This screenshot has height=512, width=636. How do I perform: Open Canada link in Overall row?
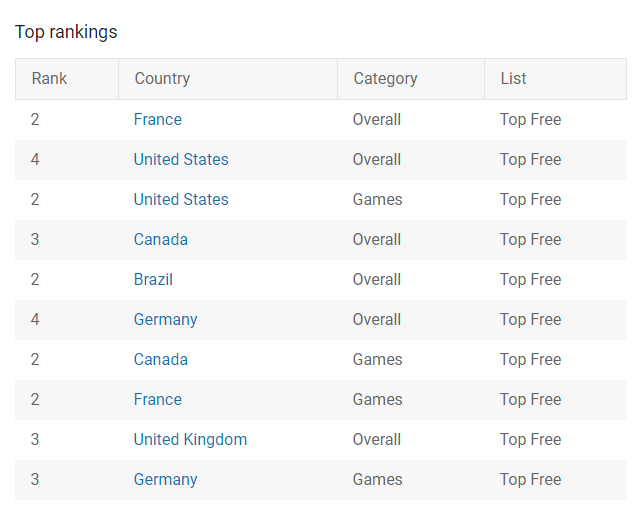click(x=161, y=239)
